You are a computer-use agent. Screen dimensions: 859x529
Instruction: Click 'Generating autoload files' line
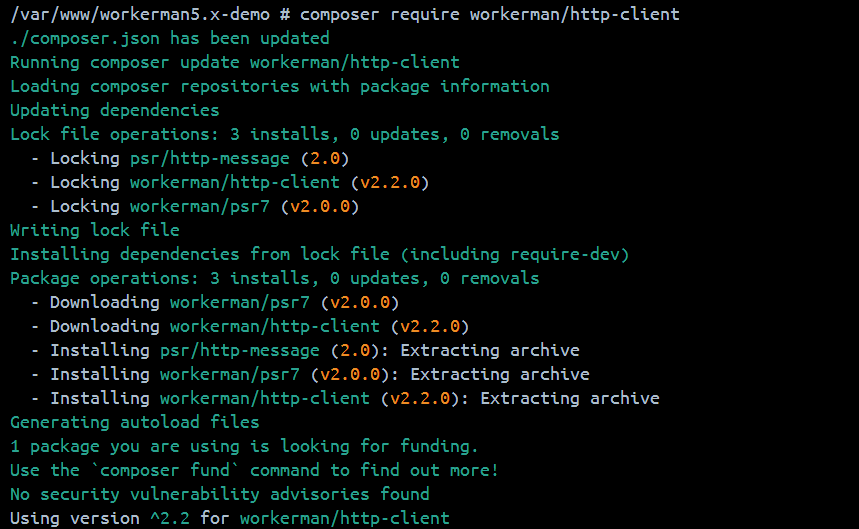134,422
